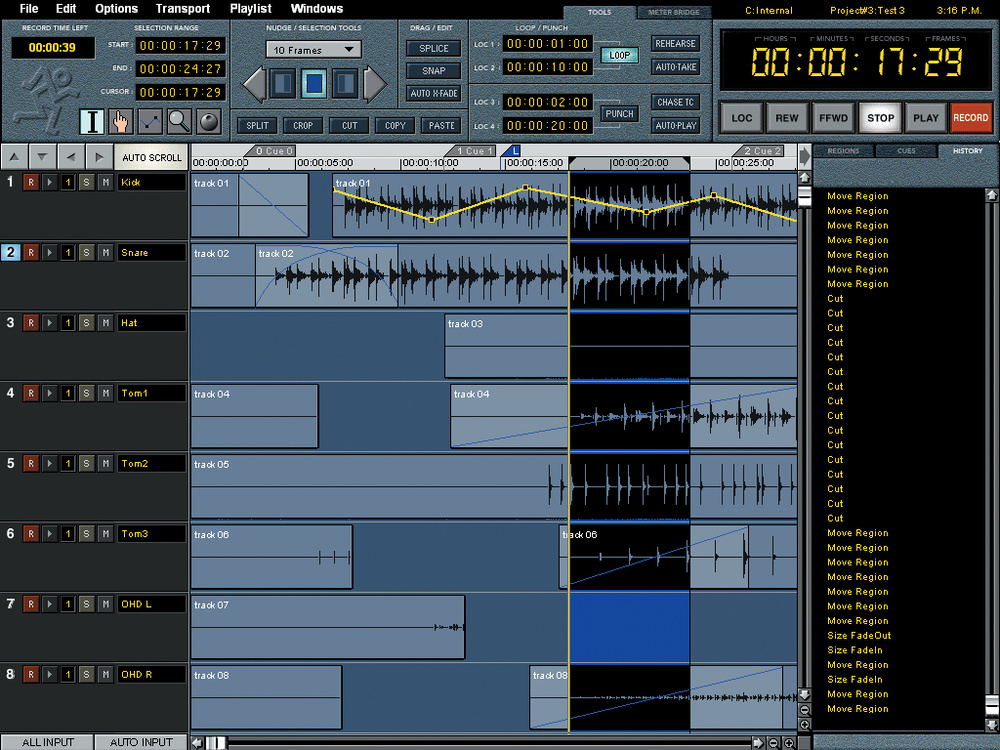Viewport: 1000px width, 750px height.
Task: Click the SPLIT edit button
Action: click(x=257, y=126)
